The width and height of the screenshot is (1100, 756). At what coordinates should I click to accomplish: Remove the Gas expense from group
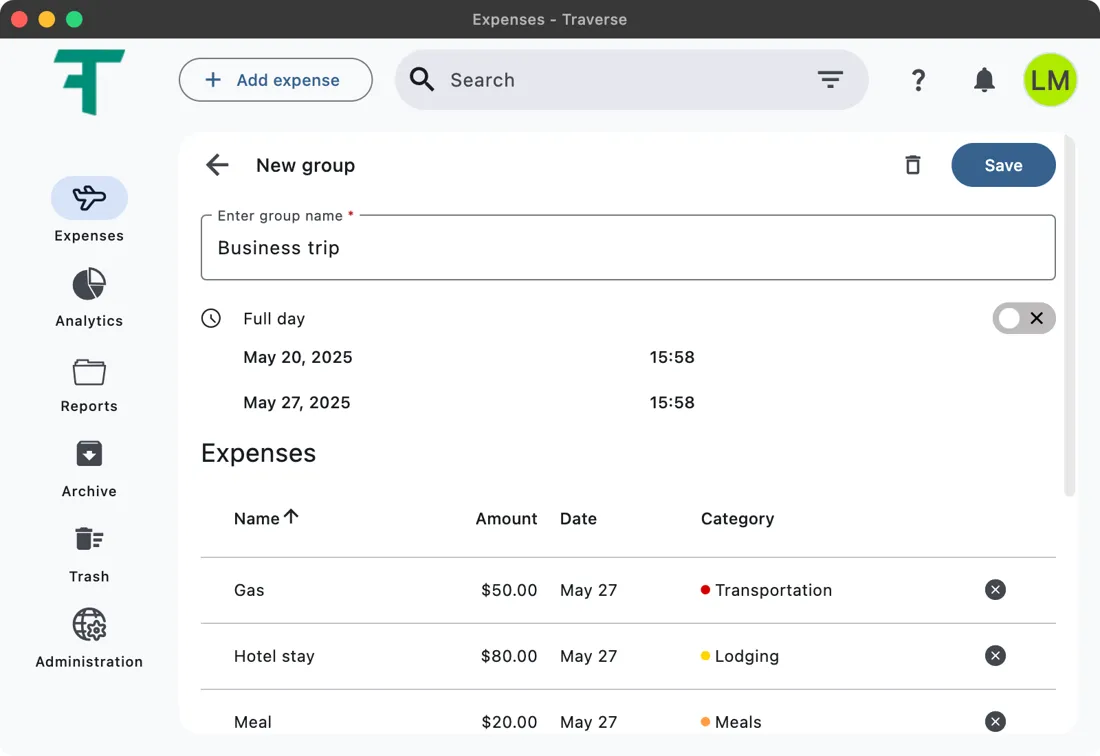click(995, 590)
